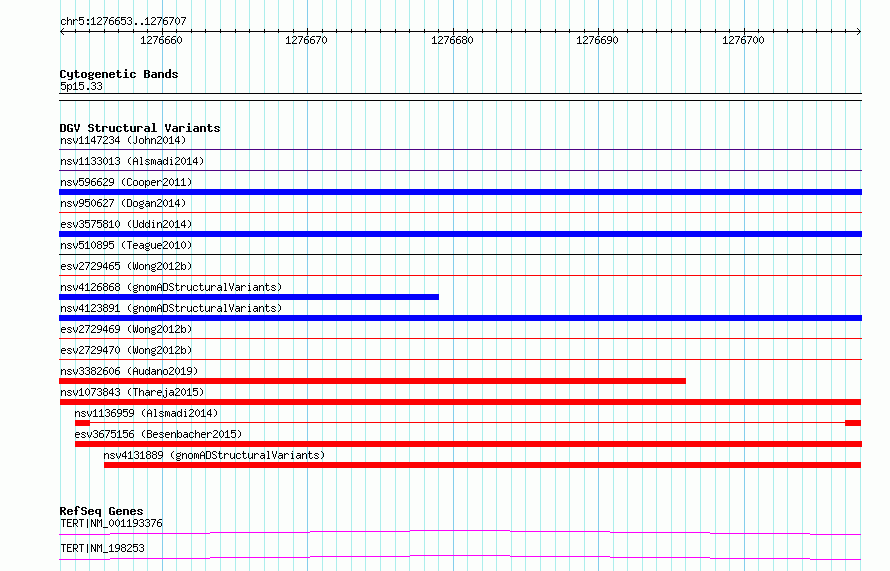
Task: Click ruler position 1276660
Action: [162, 40]
